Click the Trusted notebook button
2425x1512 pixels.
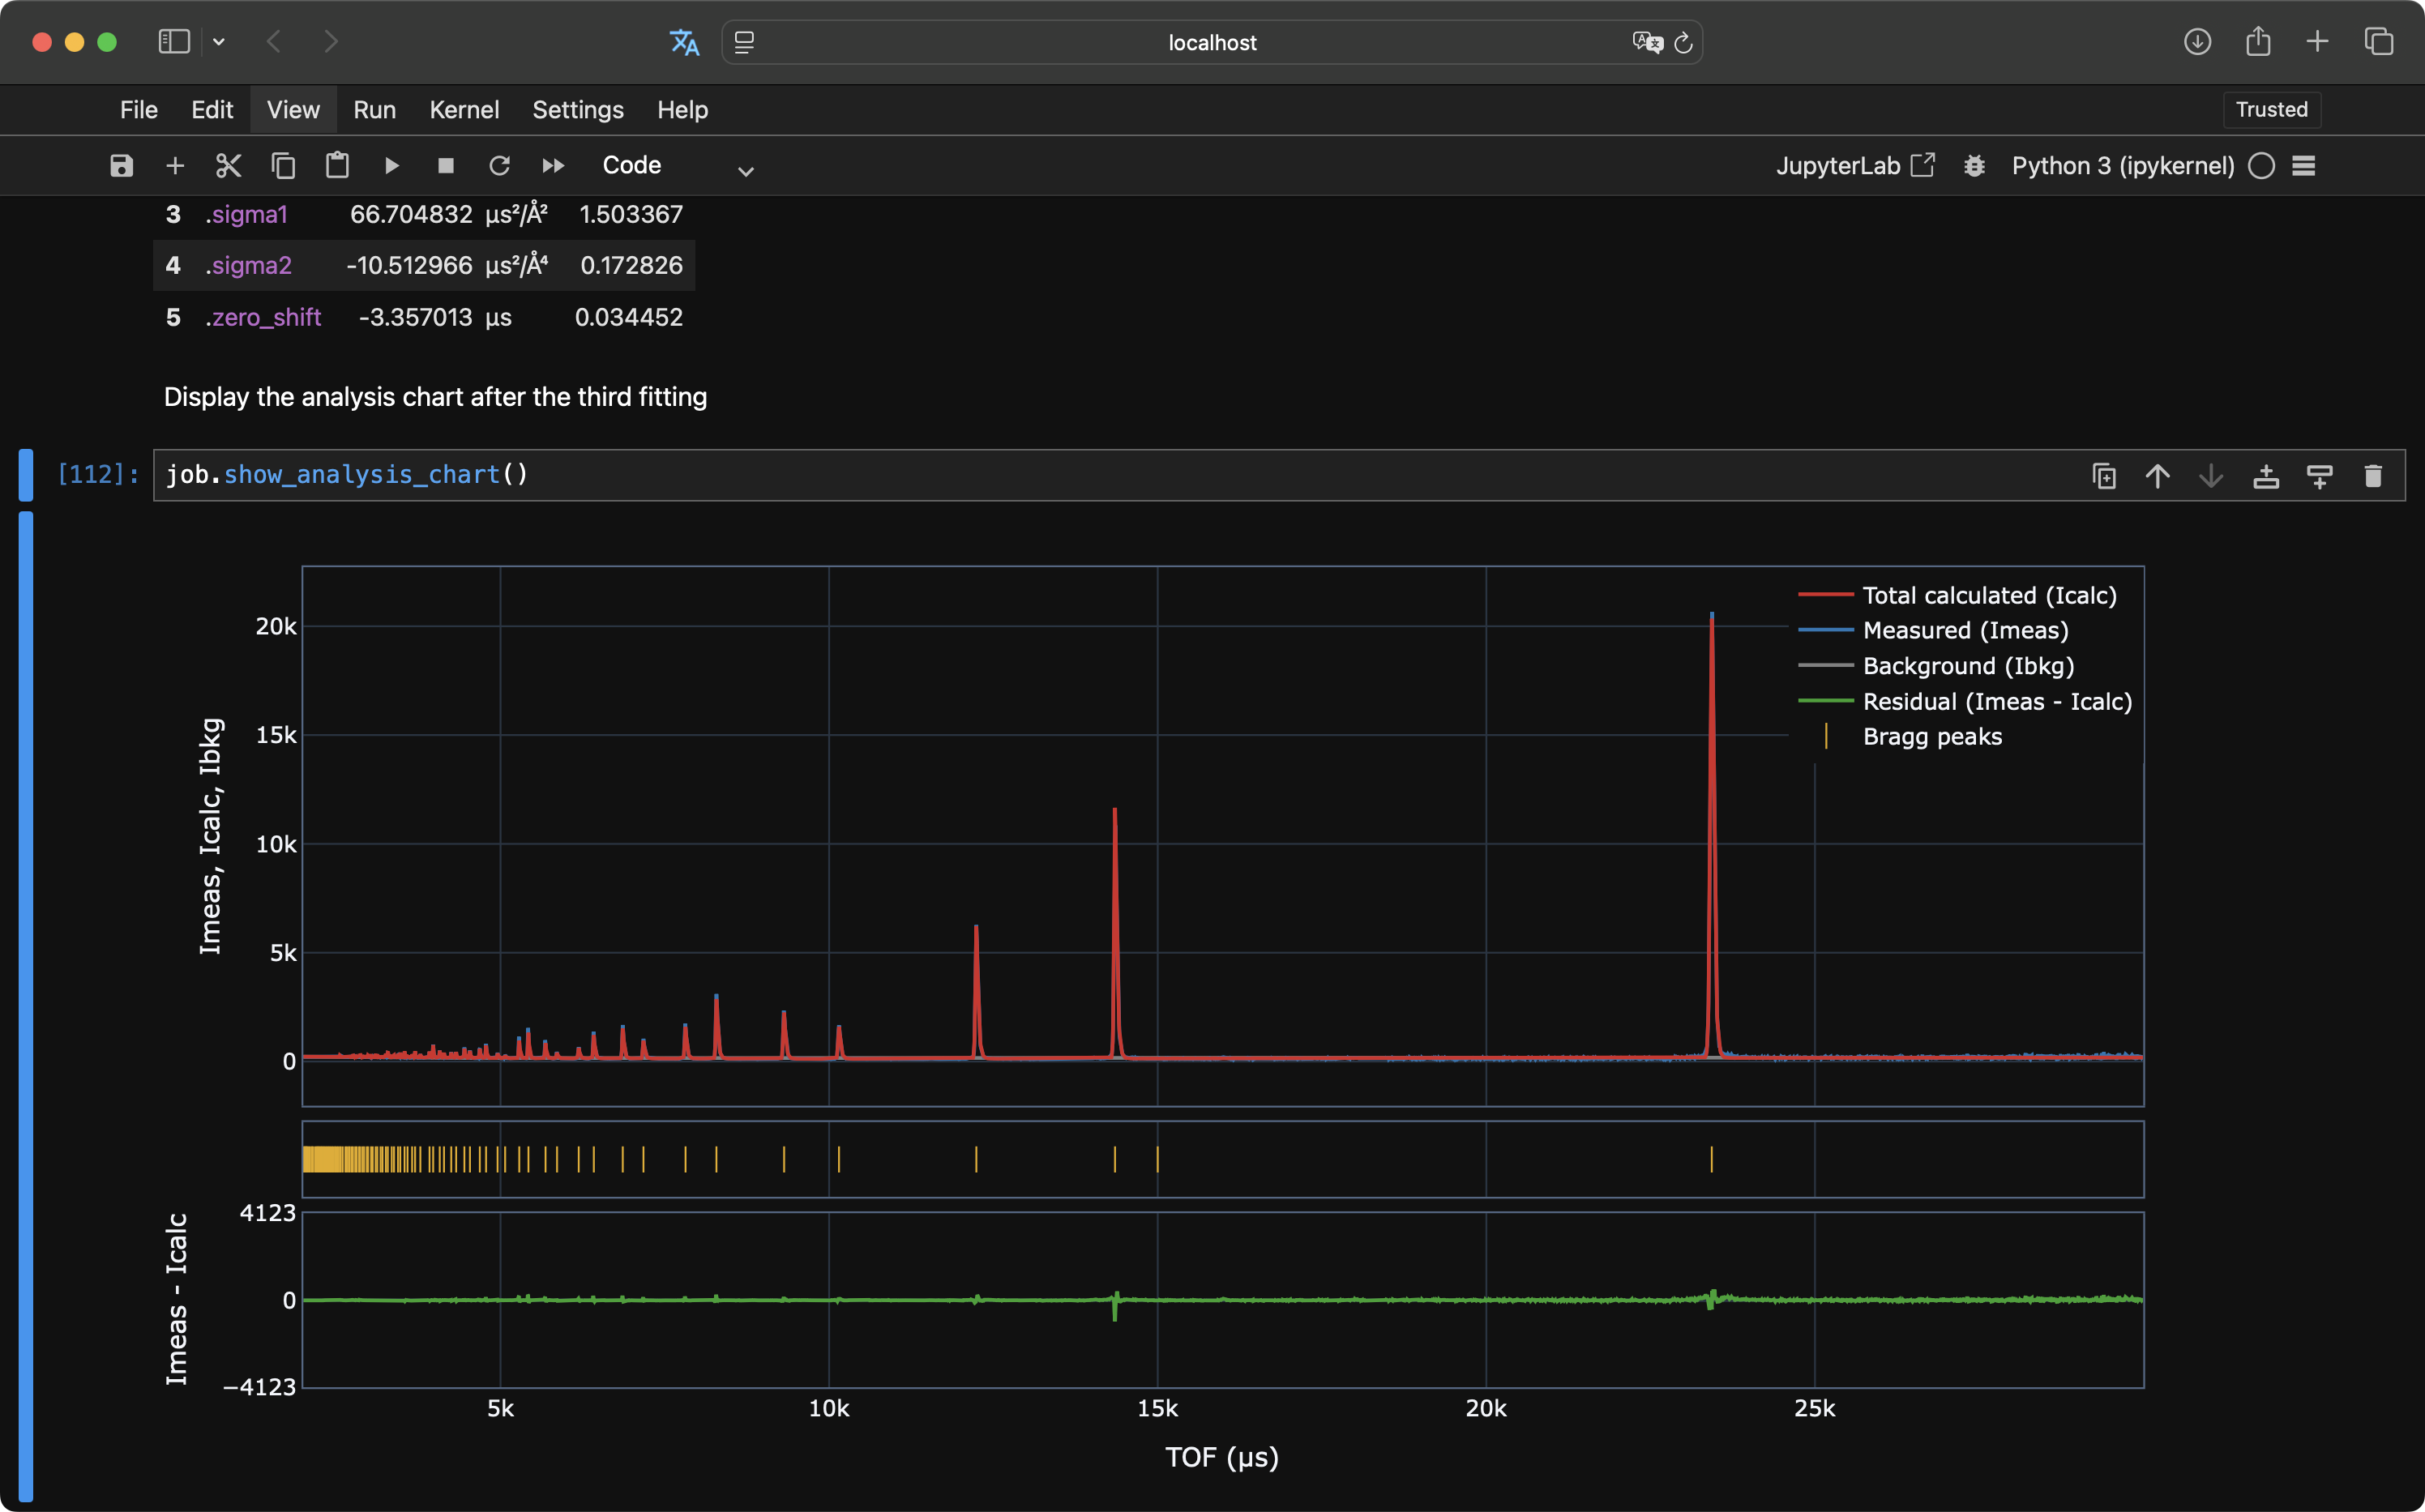(2270, 110)
